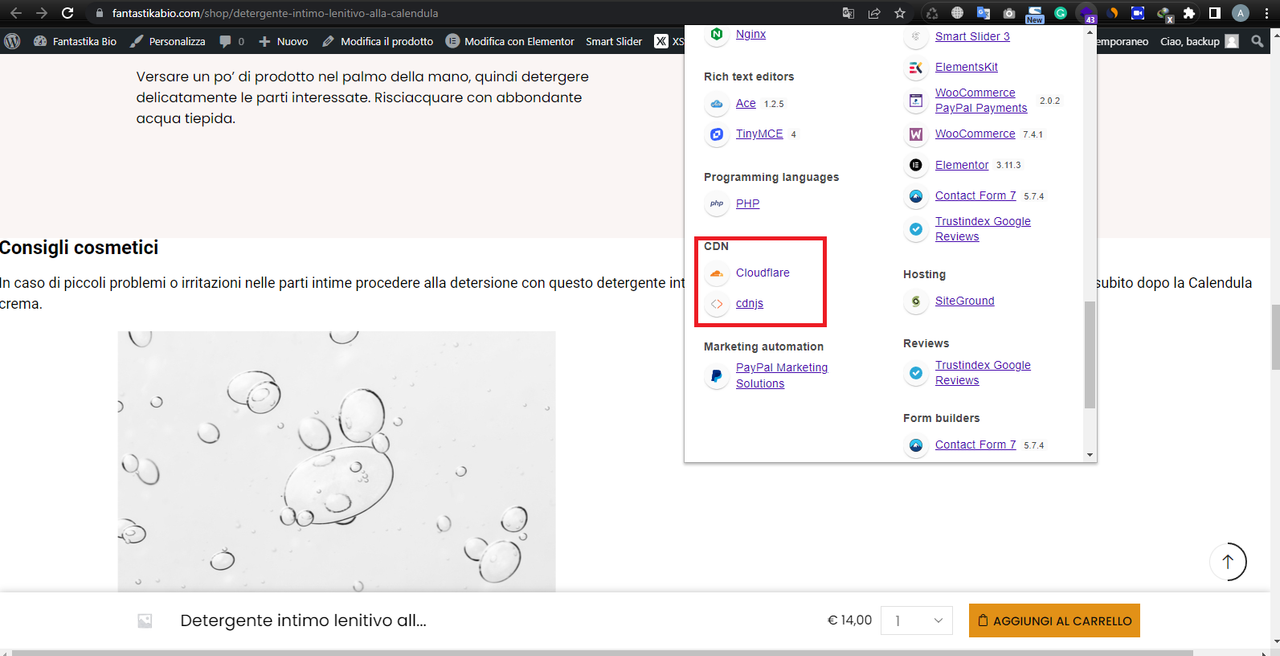Click the Elementor logo icon in popup

pyautogui.click(x=915, y=165)
